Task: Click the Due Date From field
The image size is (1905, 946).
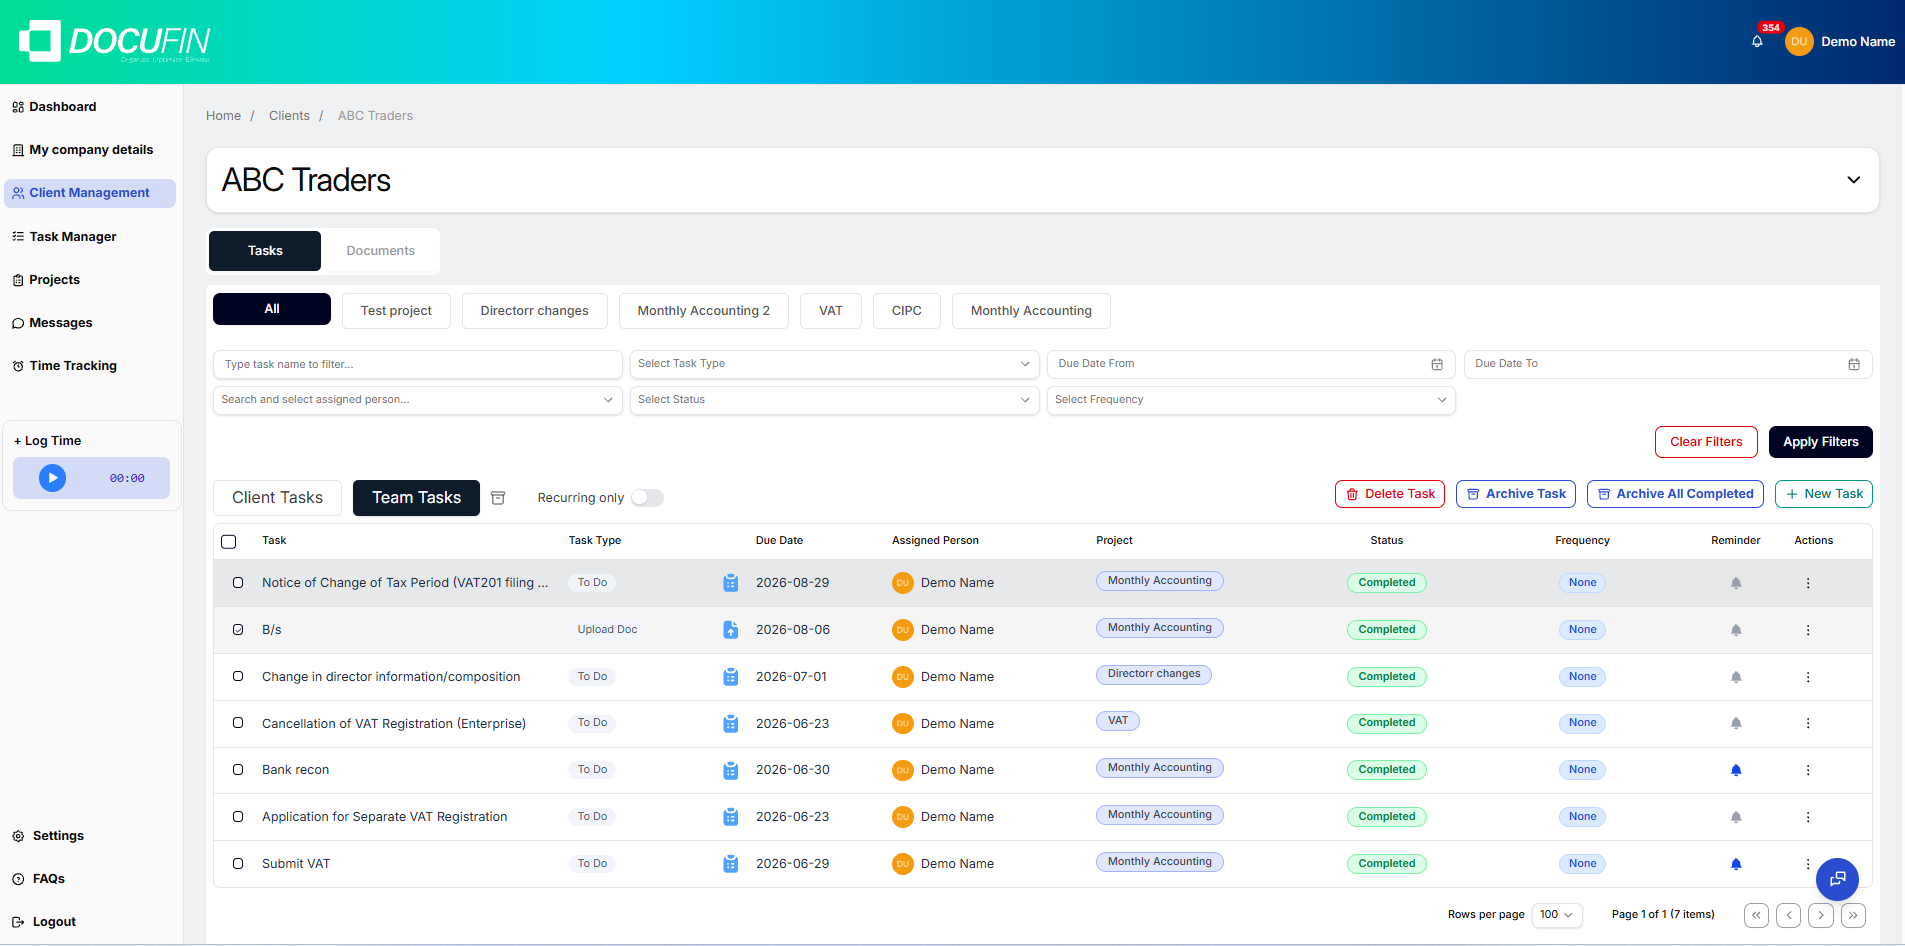Action: pos(1251,364)
